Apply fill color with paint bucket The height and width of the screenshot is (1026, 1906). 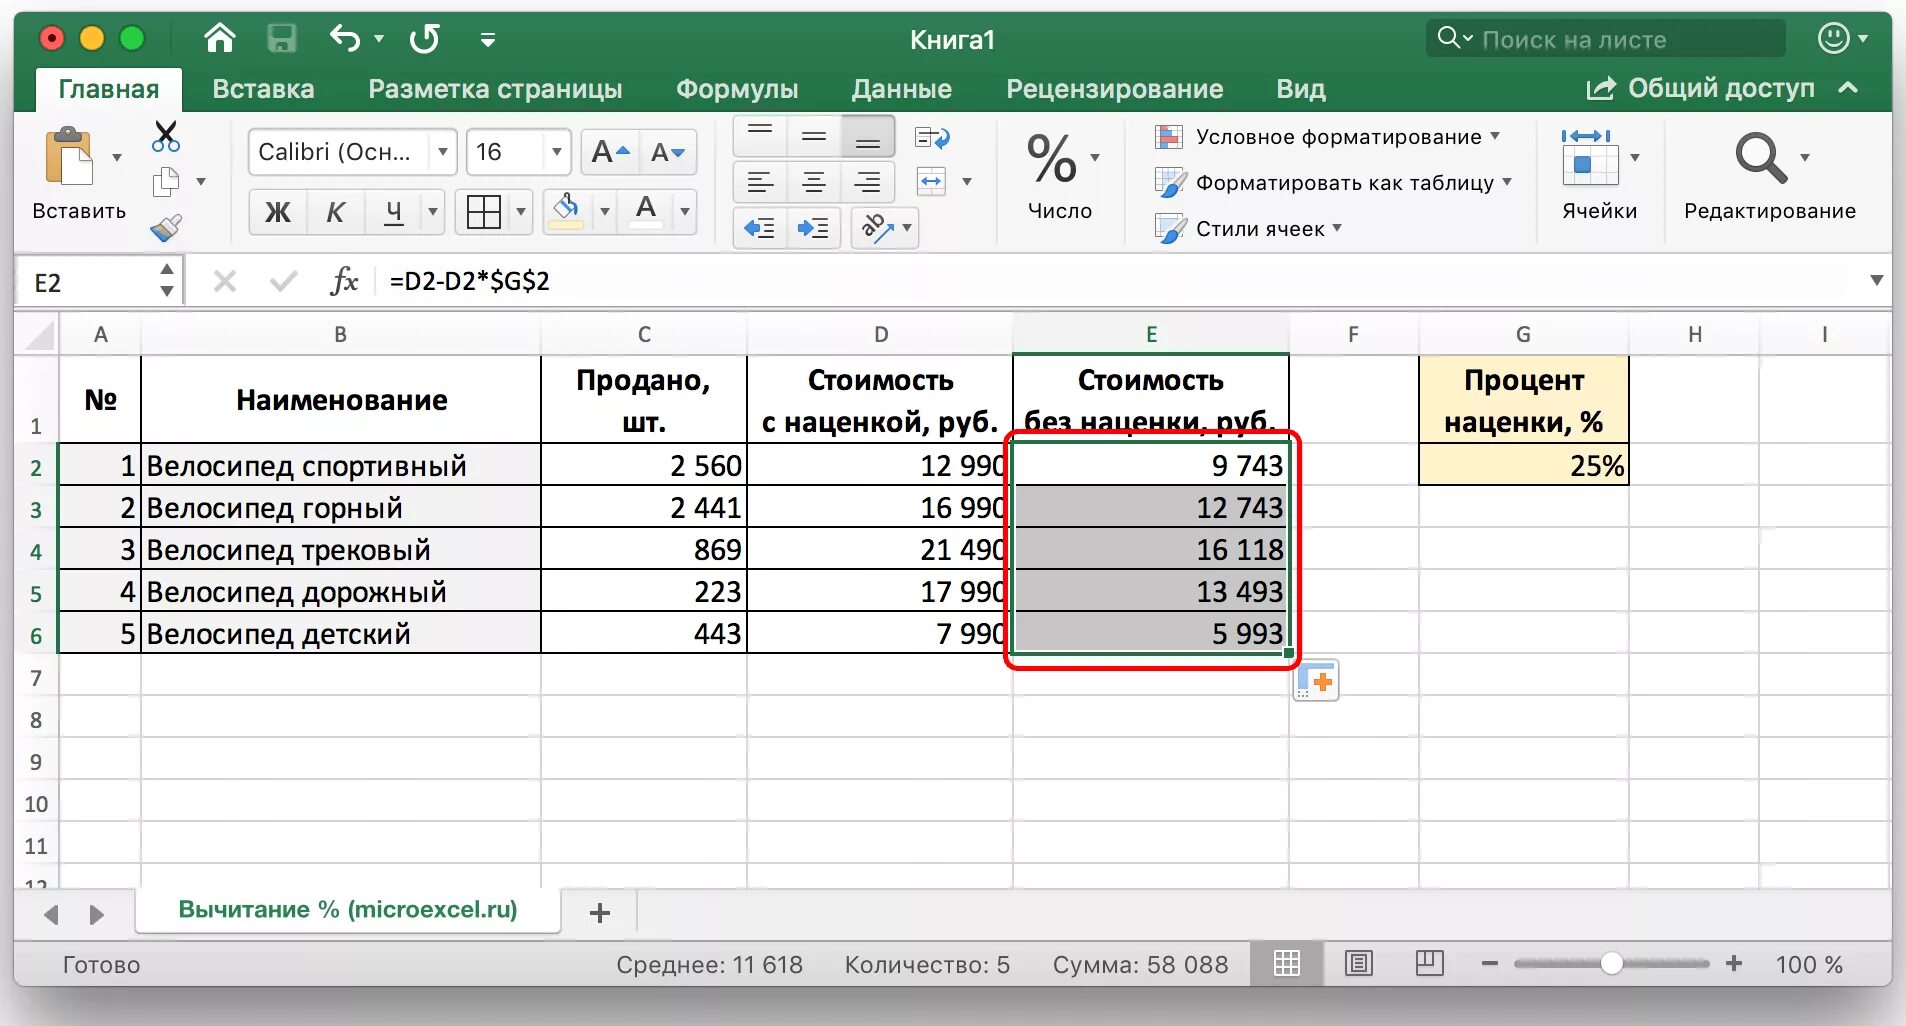pyautogui.click(x=566, y=211)
